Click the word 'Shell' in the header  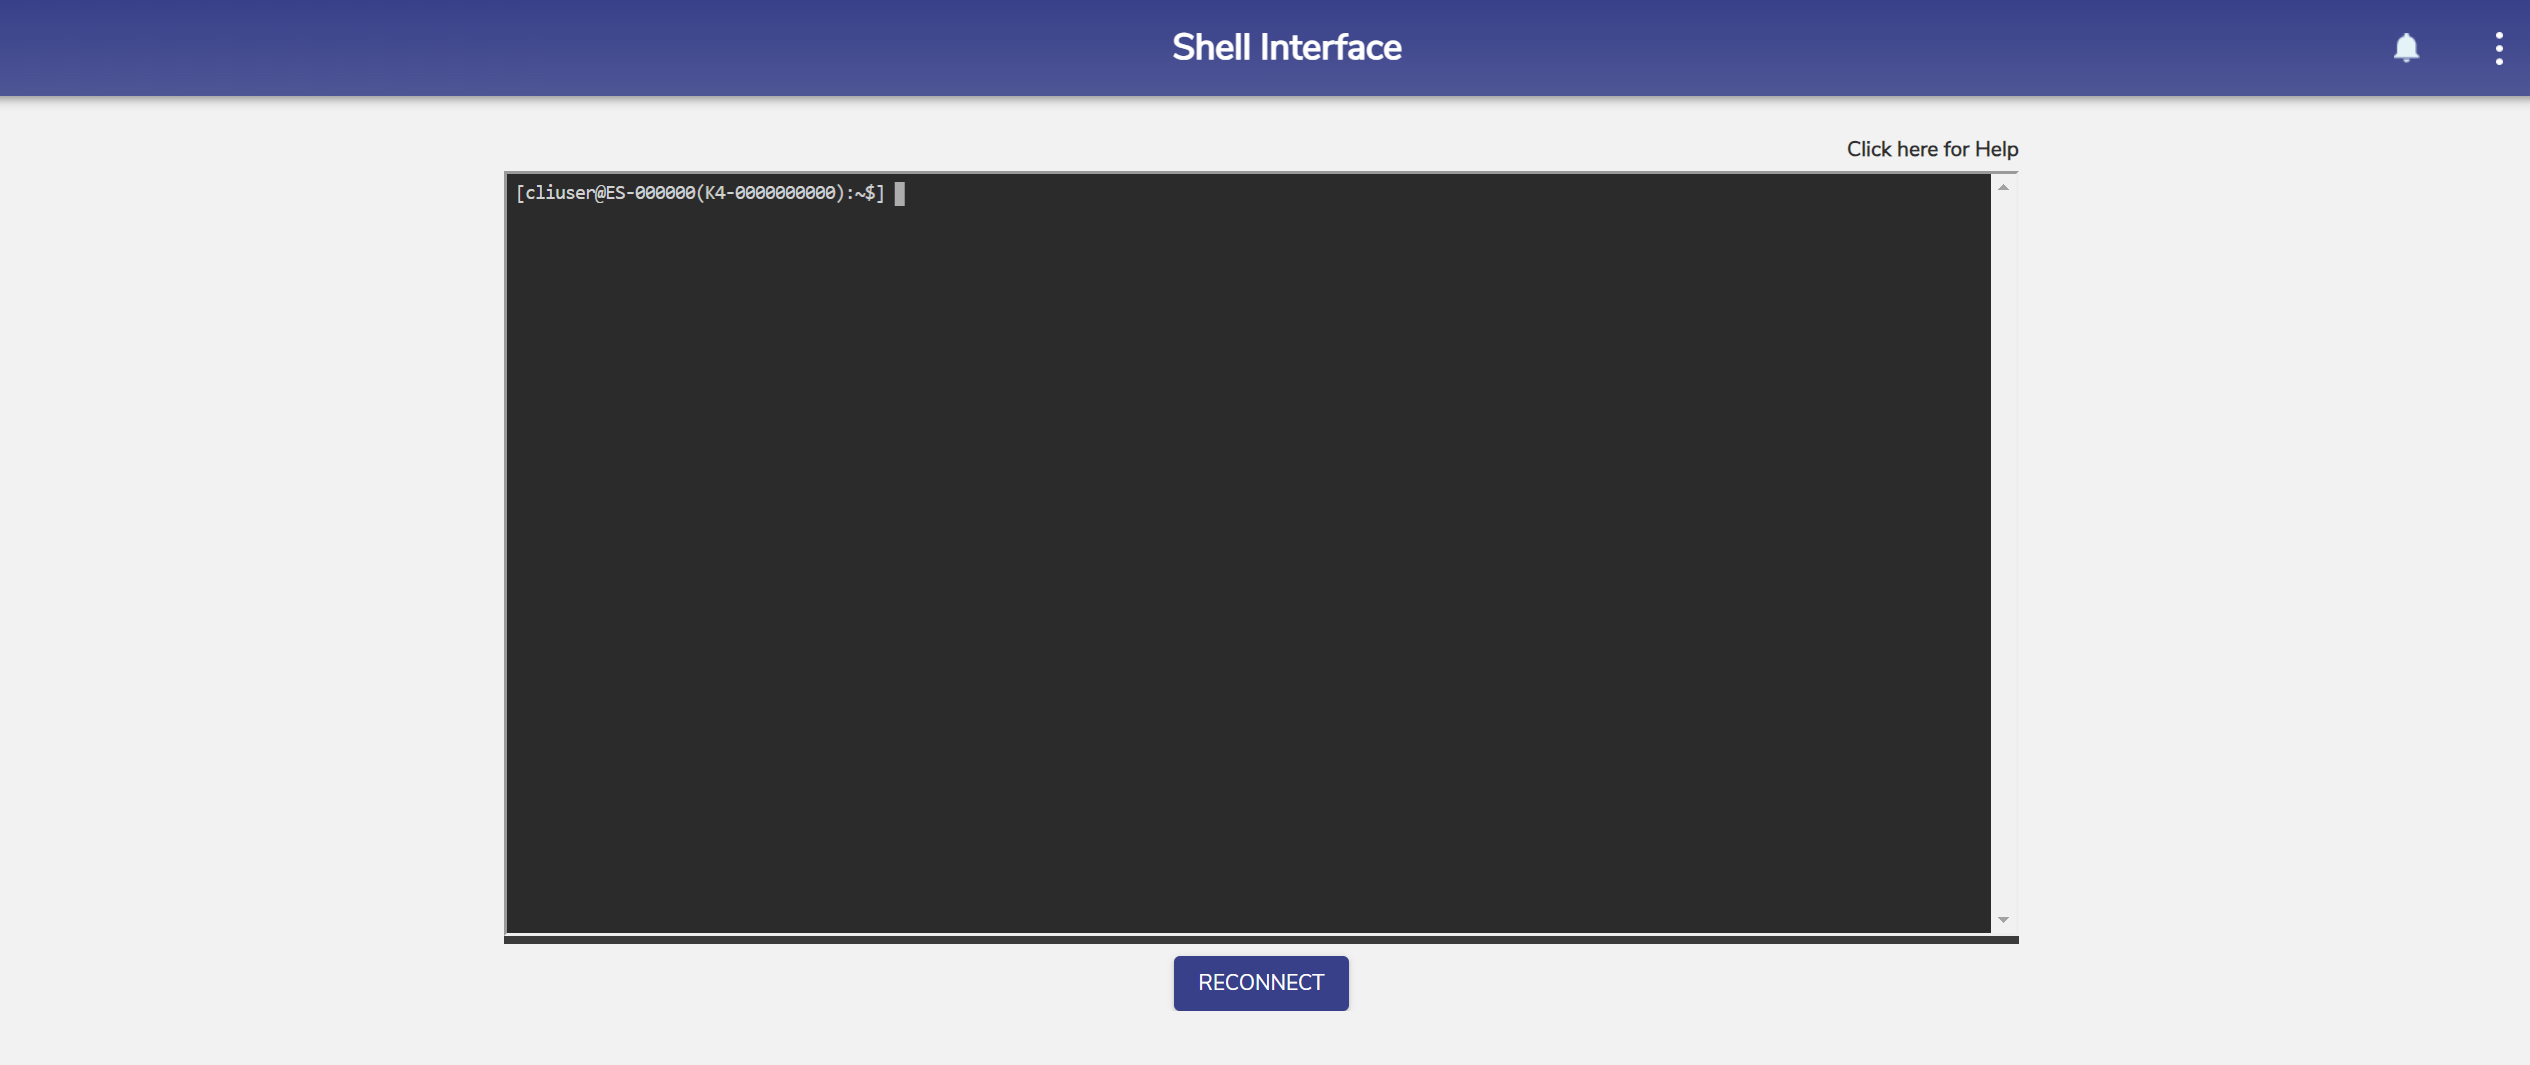(x=1210, y=48)
